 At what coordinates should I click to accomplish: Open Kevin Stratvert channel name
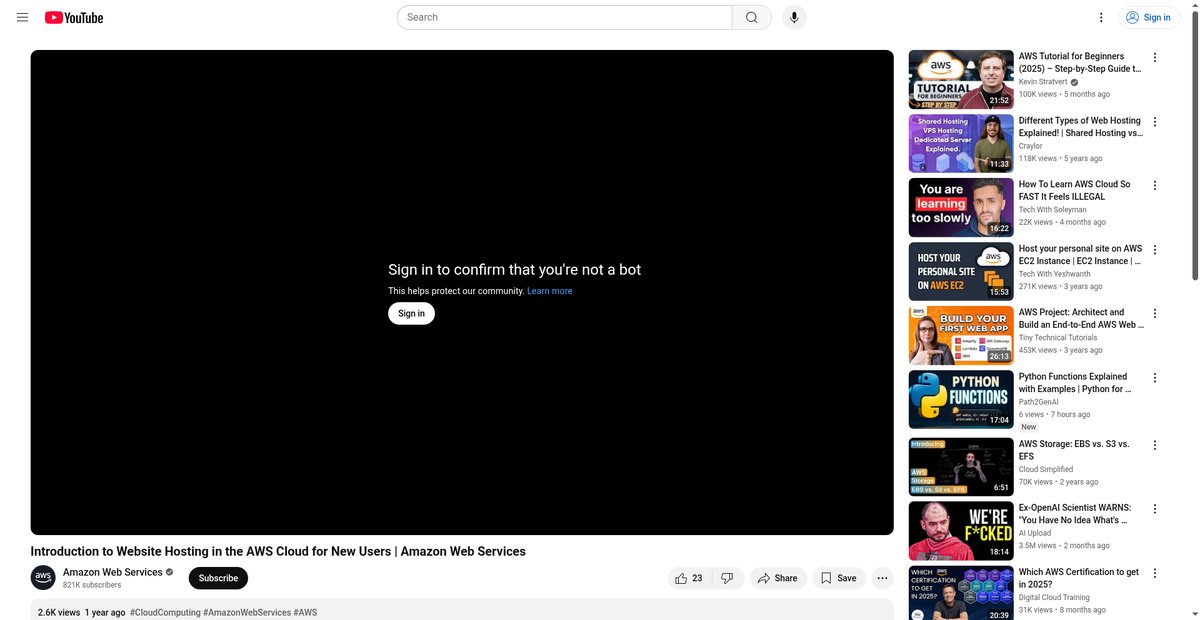(1043, 82)
